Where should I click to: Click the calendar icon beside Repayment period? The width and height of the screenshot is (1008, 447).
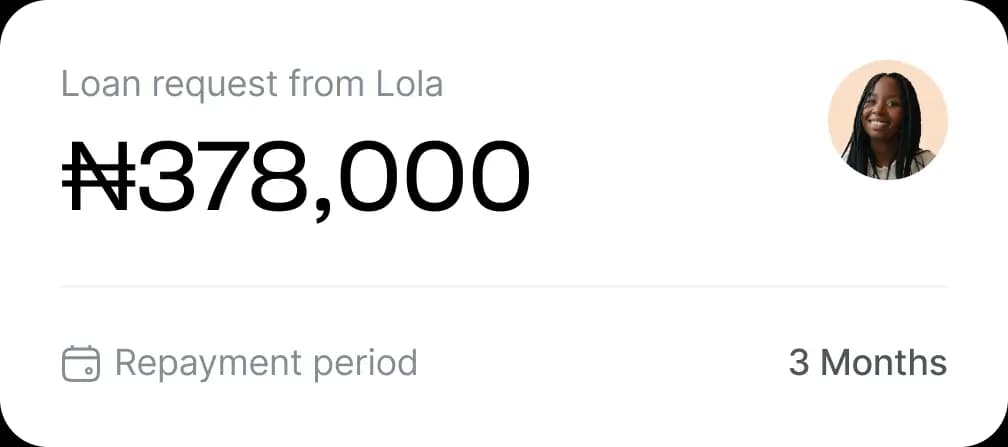(81, 363)
